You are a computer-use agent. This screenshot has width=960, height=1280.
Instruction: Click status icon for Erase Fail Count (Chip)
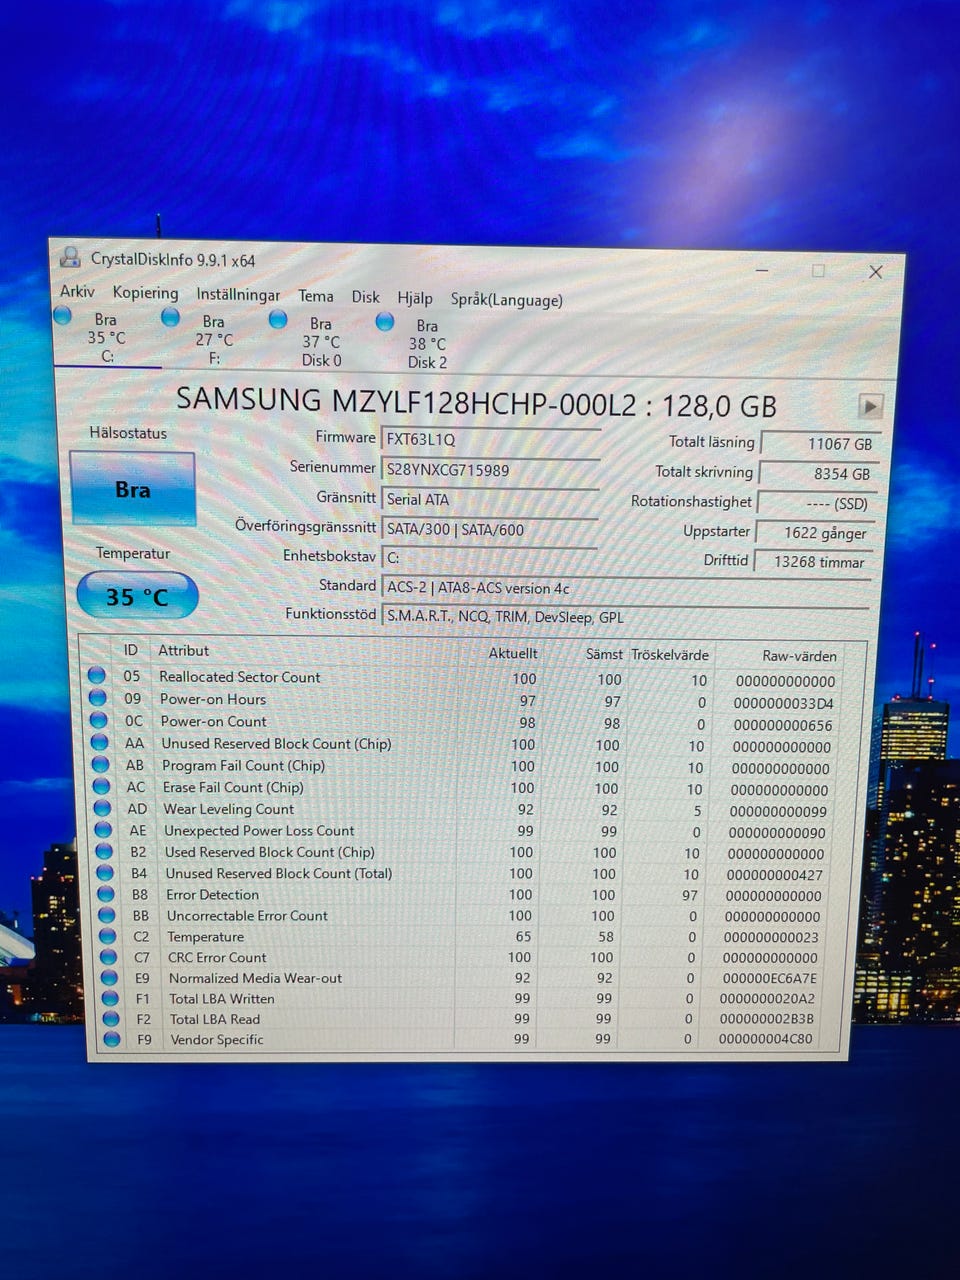click(x=102, y=787)
